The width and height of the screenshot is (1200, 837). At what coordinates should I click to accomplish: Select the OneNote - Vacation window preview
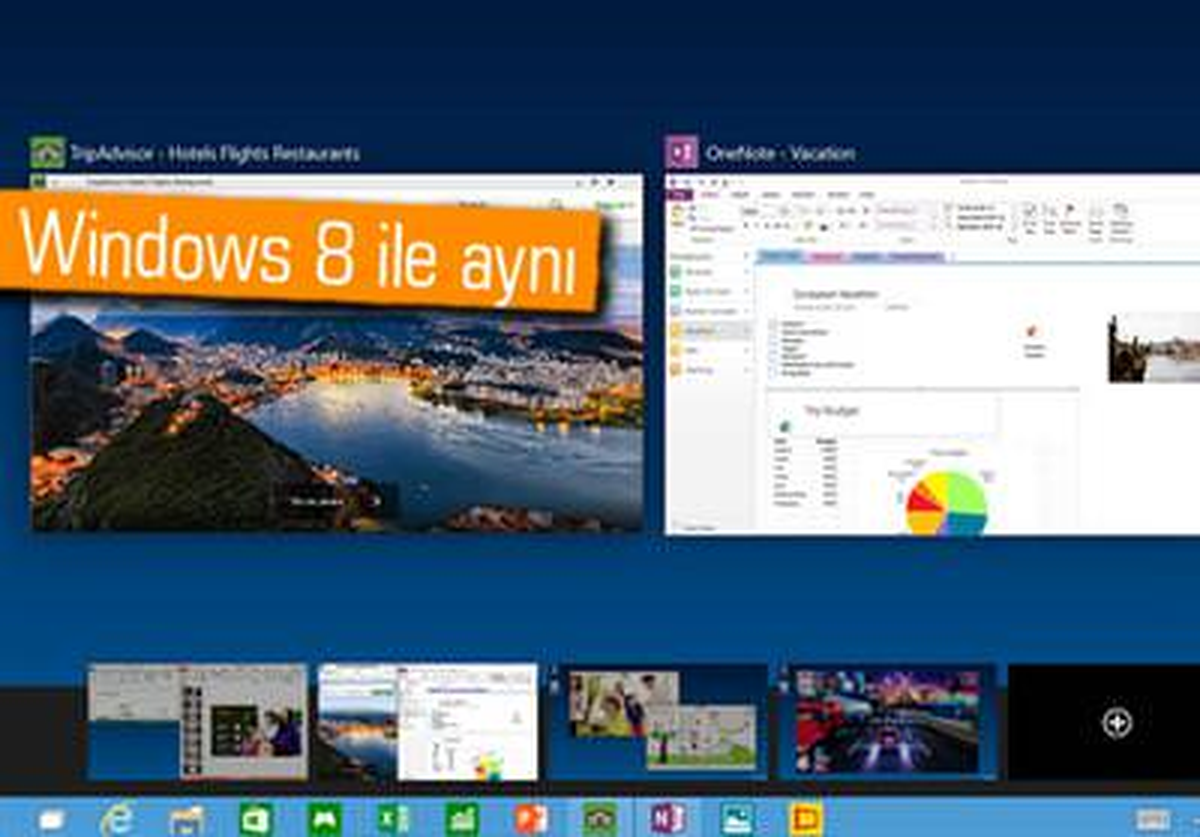(932, 354)
